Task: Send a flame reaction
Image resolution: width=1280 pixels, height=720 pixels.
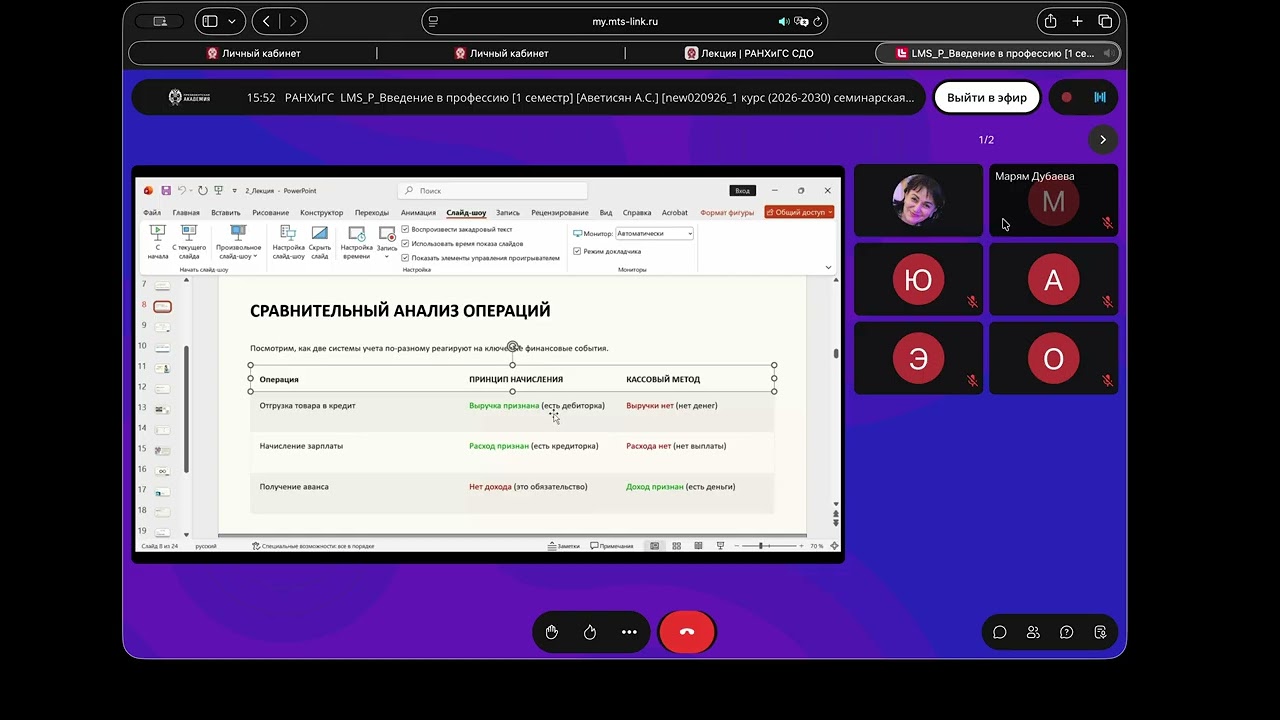Action: 590,632
